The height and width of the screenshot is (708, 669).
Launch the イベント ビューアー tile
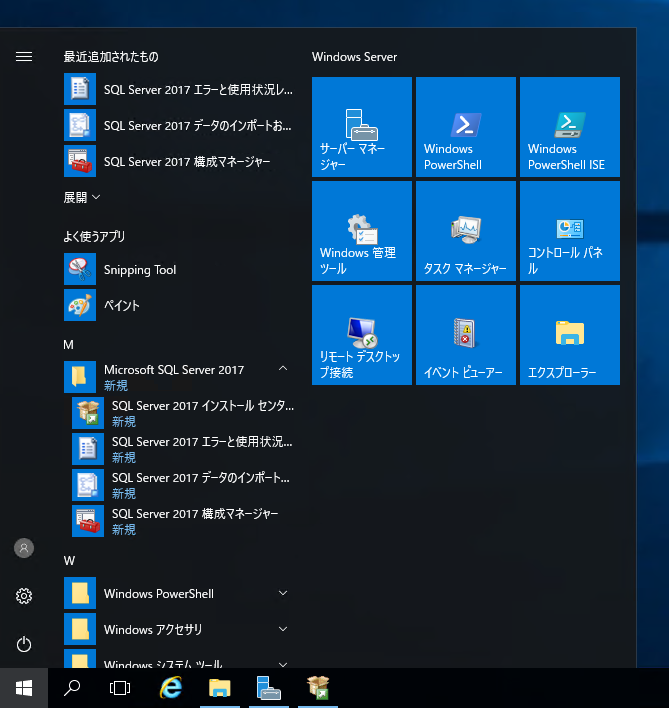465,335
